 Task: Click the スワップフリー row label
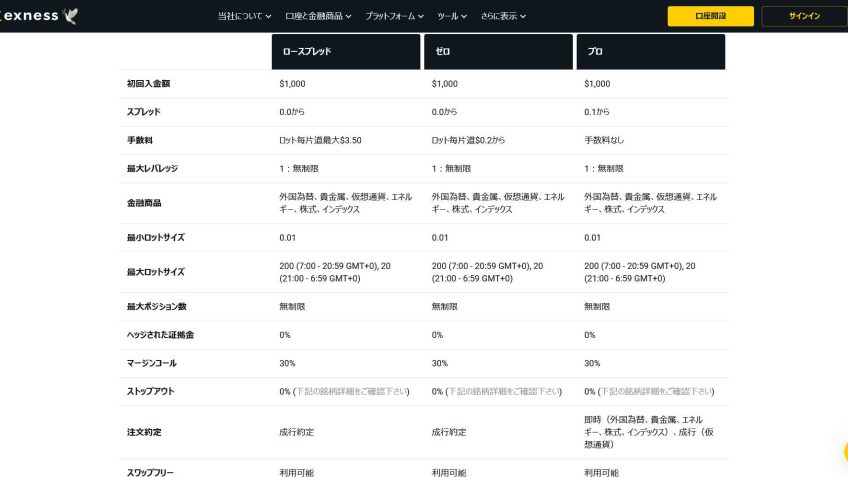(150, 472)
